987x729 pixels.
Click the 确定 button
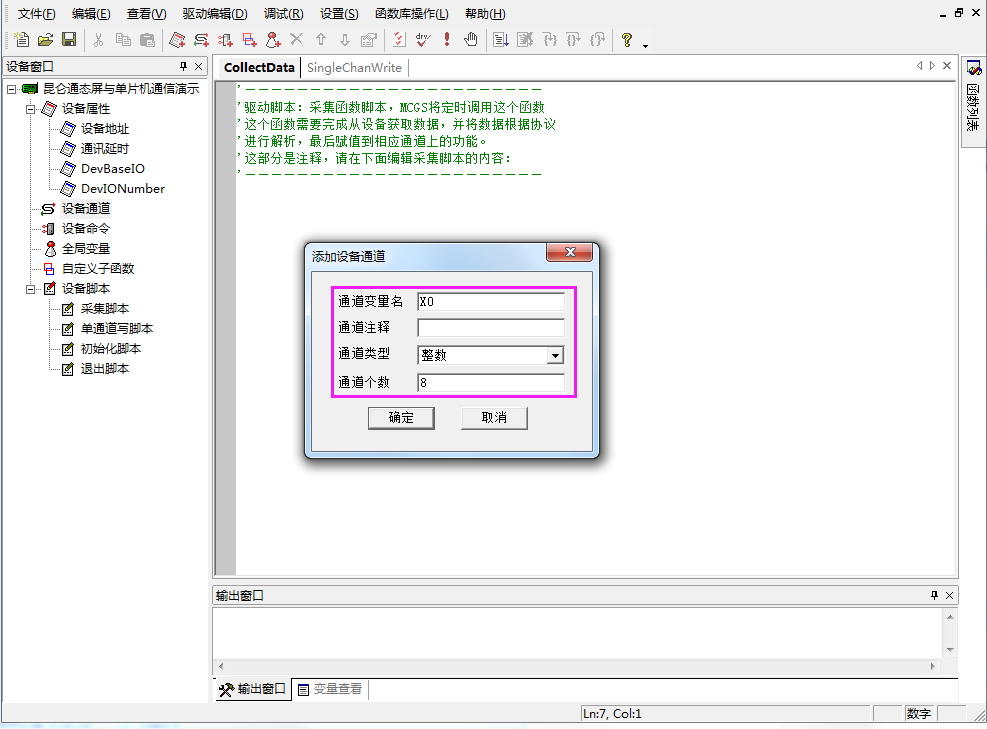click(401, 418)
